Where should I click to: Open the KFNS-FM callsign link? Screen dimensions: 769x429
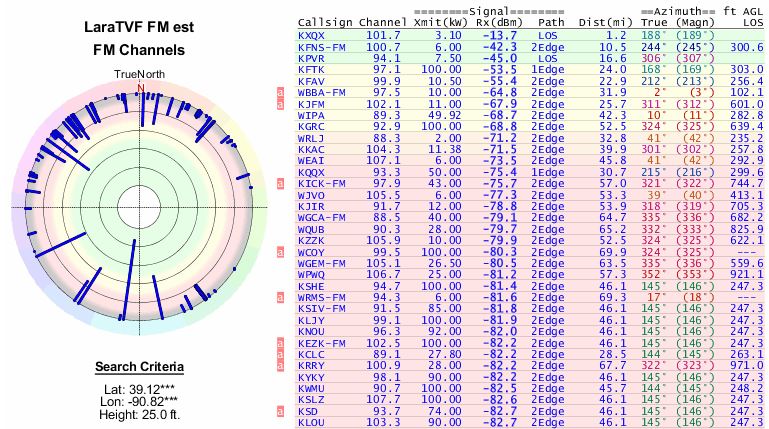pyautogui.click(x=321, y=46)
